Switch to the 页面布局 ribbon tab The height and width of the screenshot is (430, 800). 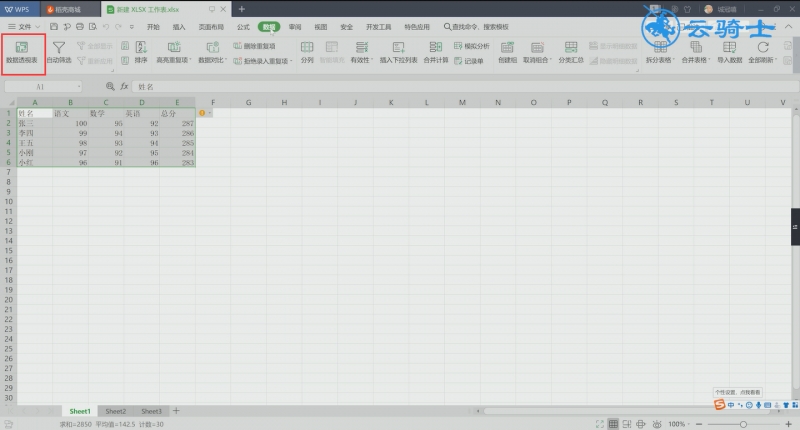211,27
